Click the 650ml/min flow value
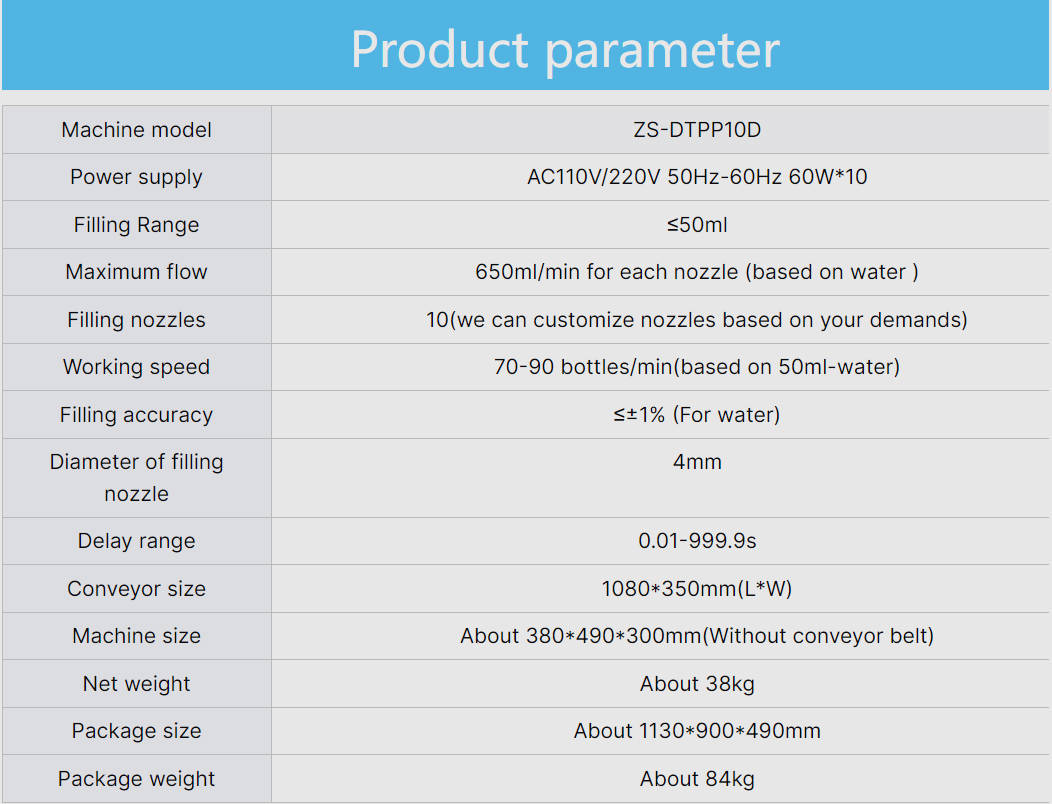This screenshot has height=804, width=1052. pyautogui.click(x=697, y=272)
